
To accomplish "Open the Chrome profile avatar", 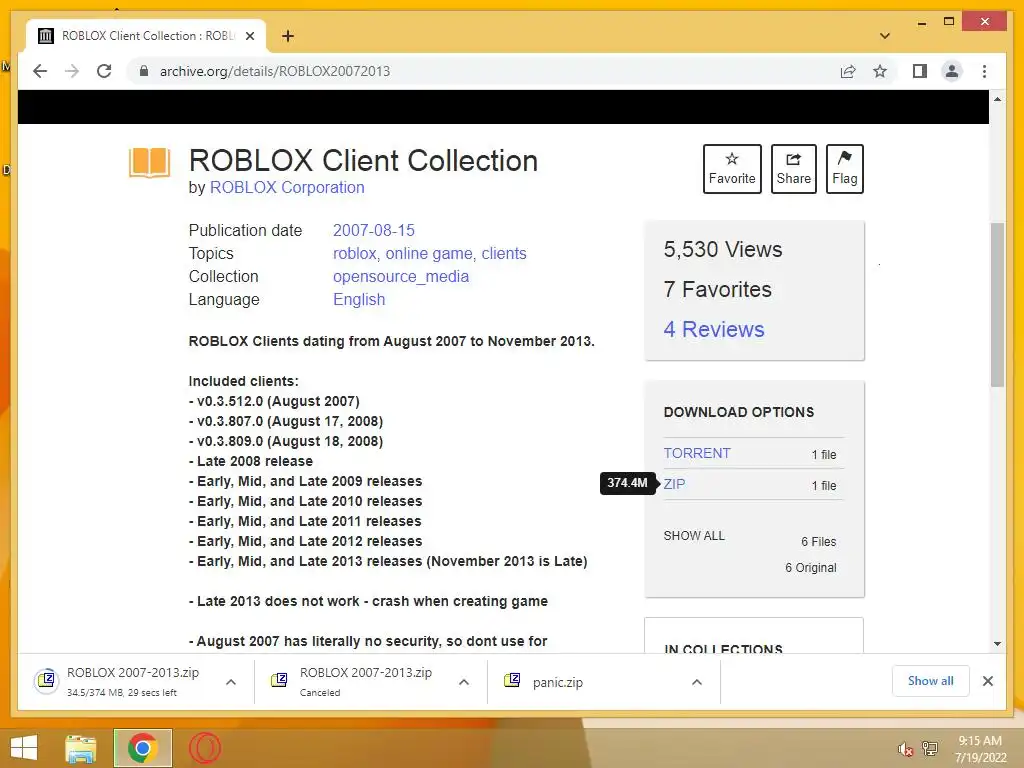I will [x=952, y=71].
